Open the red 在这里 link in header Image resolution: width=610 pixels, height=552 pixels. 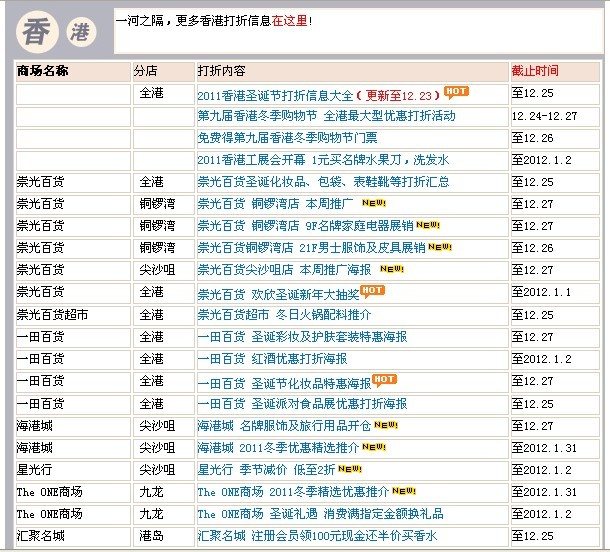(289, 21)
